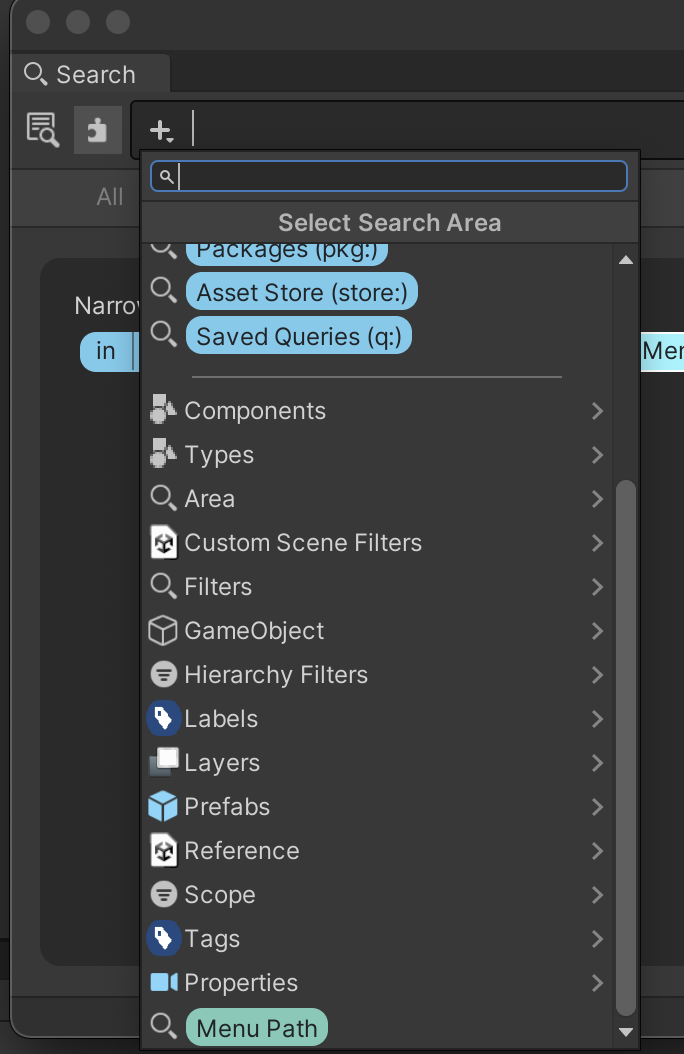Toggle the search query builder icon

[43, 130]
